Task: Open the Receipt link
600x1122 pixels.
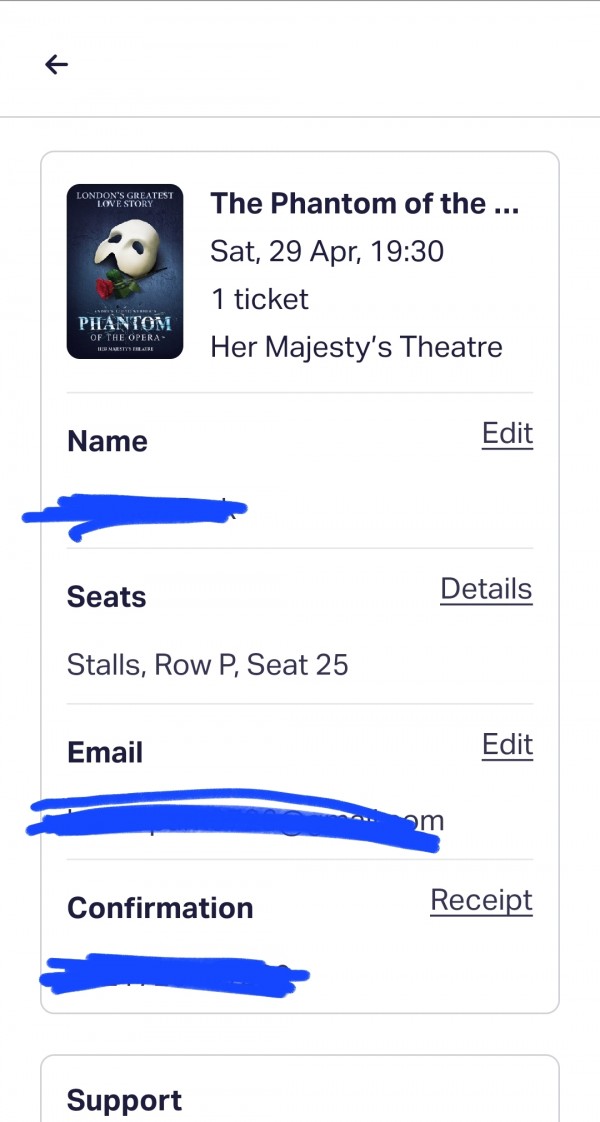Action: pyautogui.click(x=481, y=902)
